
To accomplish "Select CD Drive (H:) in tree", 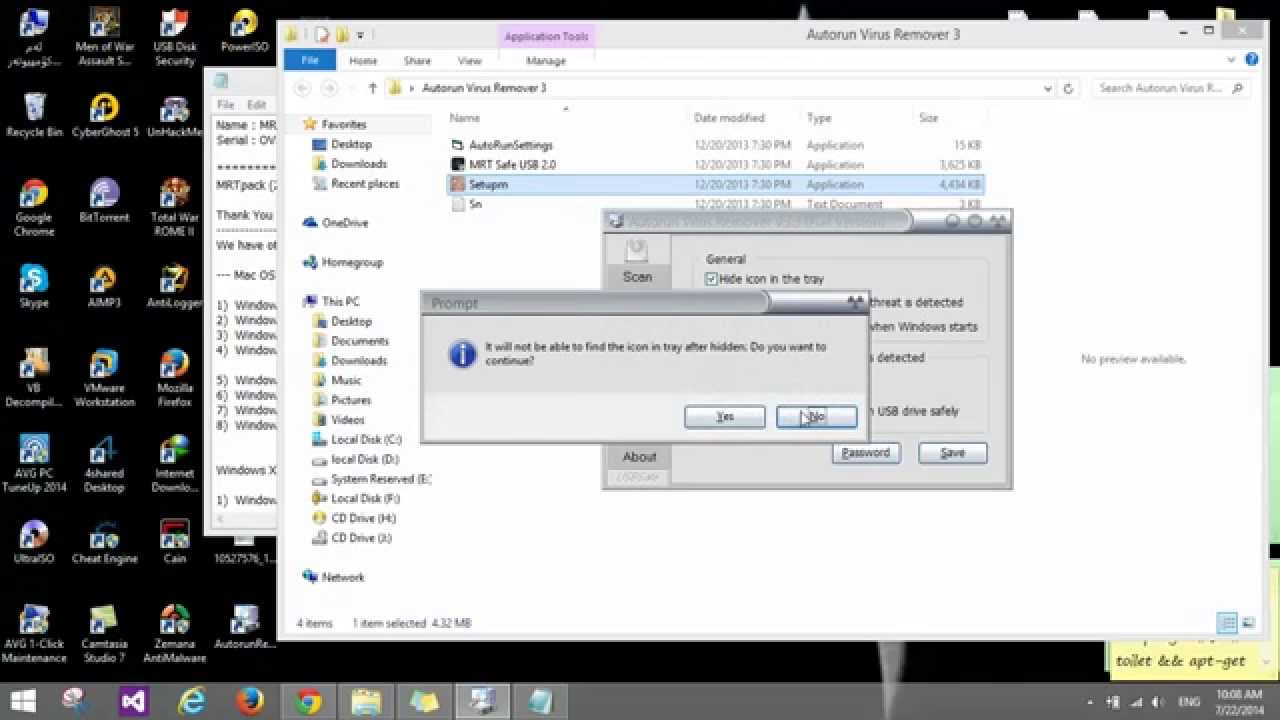I will click(x=363, y=518).
